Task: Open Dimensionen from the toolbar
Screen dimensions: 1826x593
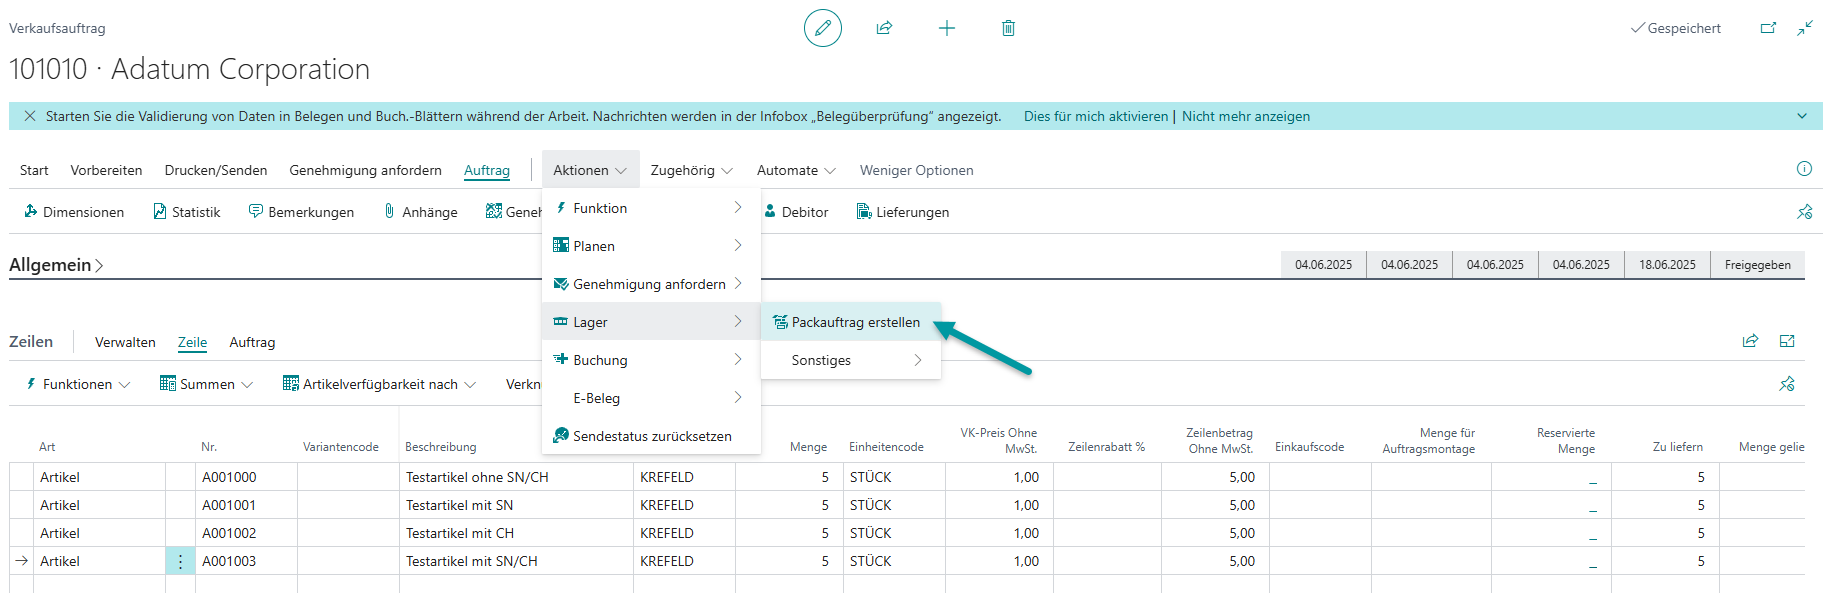Action: 74,212
